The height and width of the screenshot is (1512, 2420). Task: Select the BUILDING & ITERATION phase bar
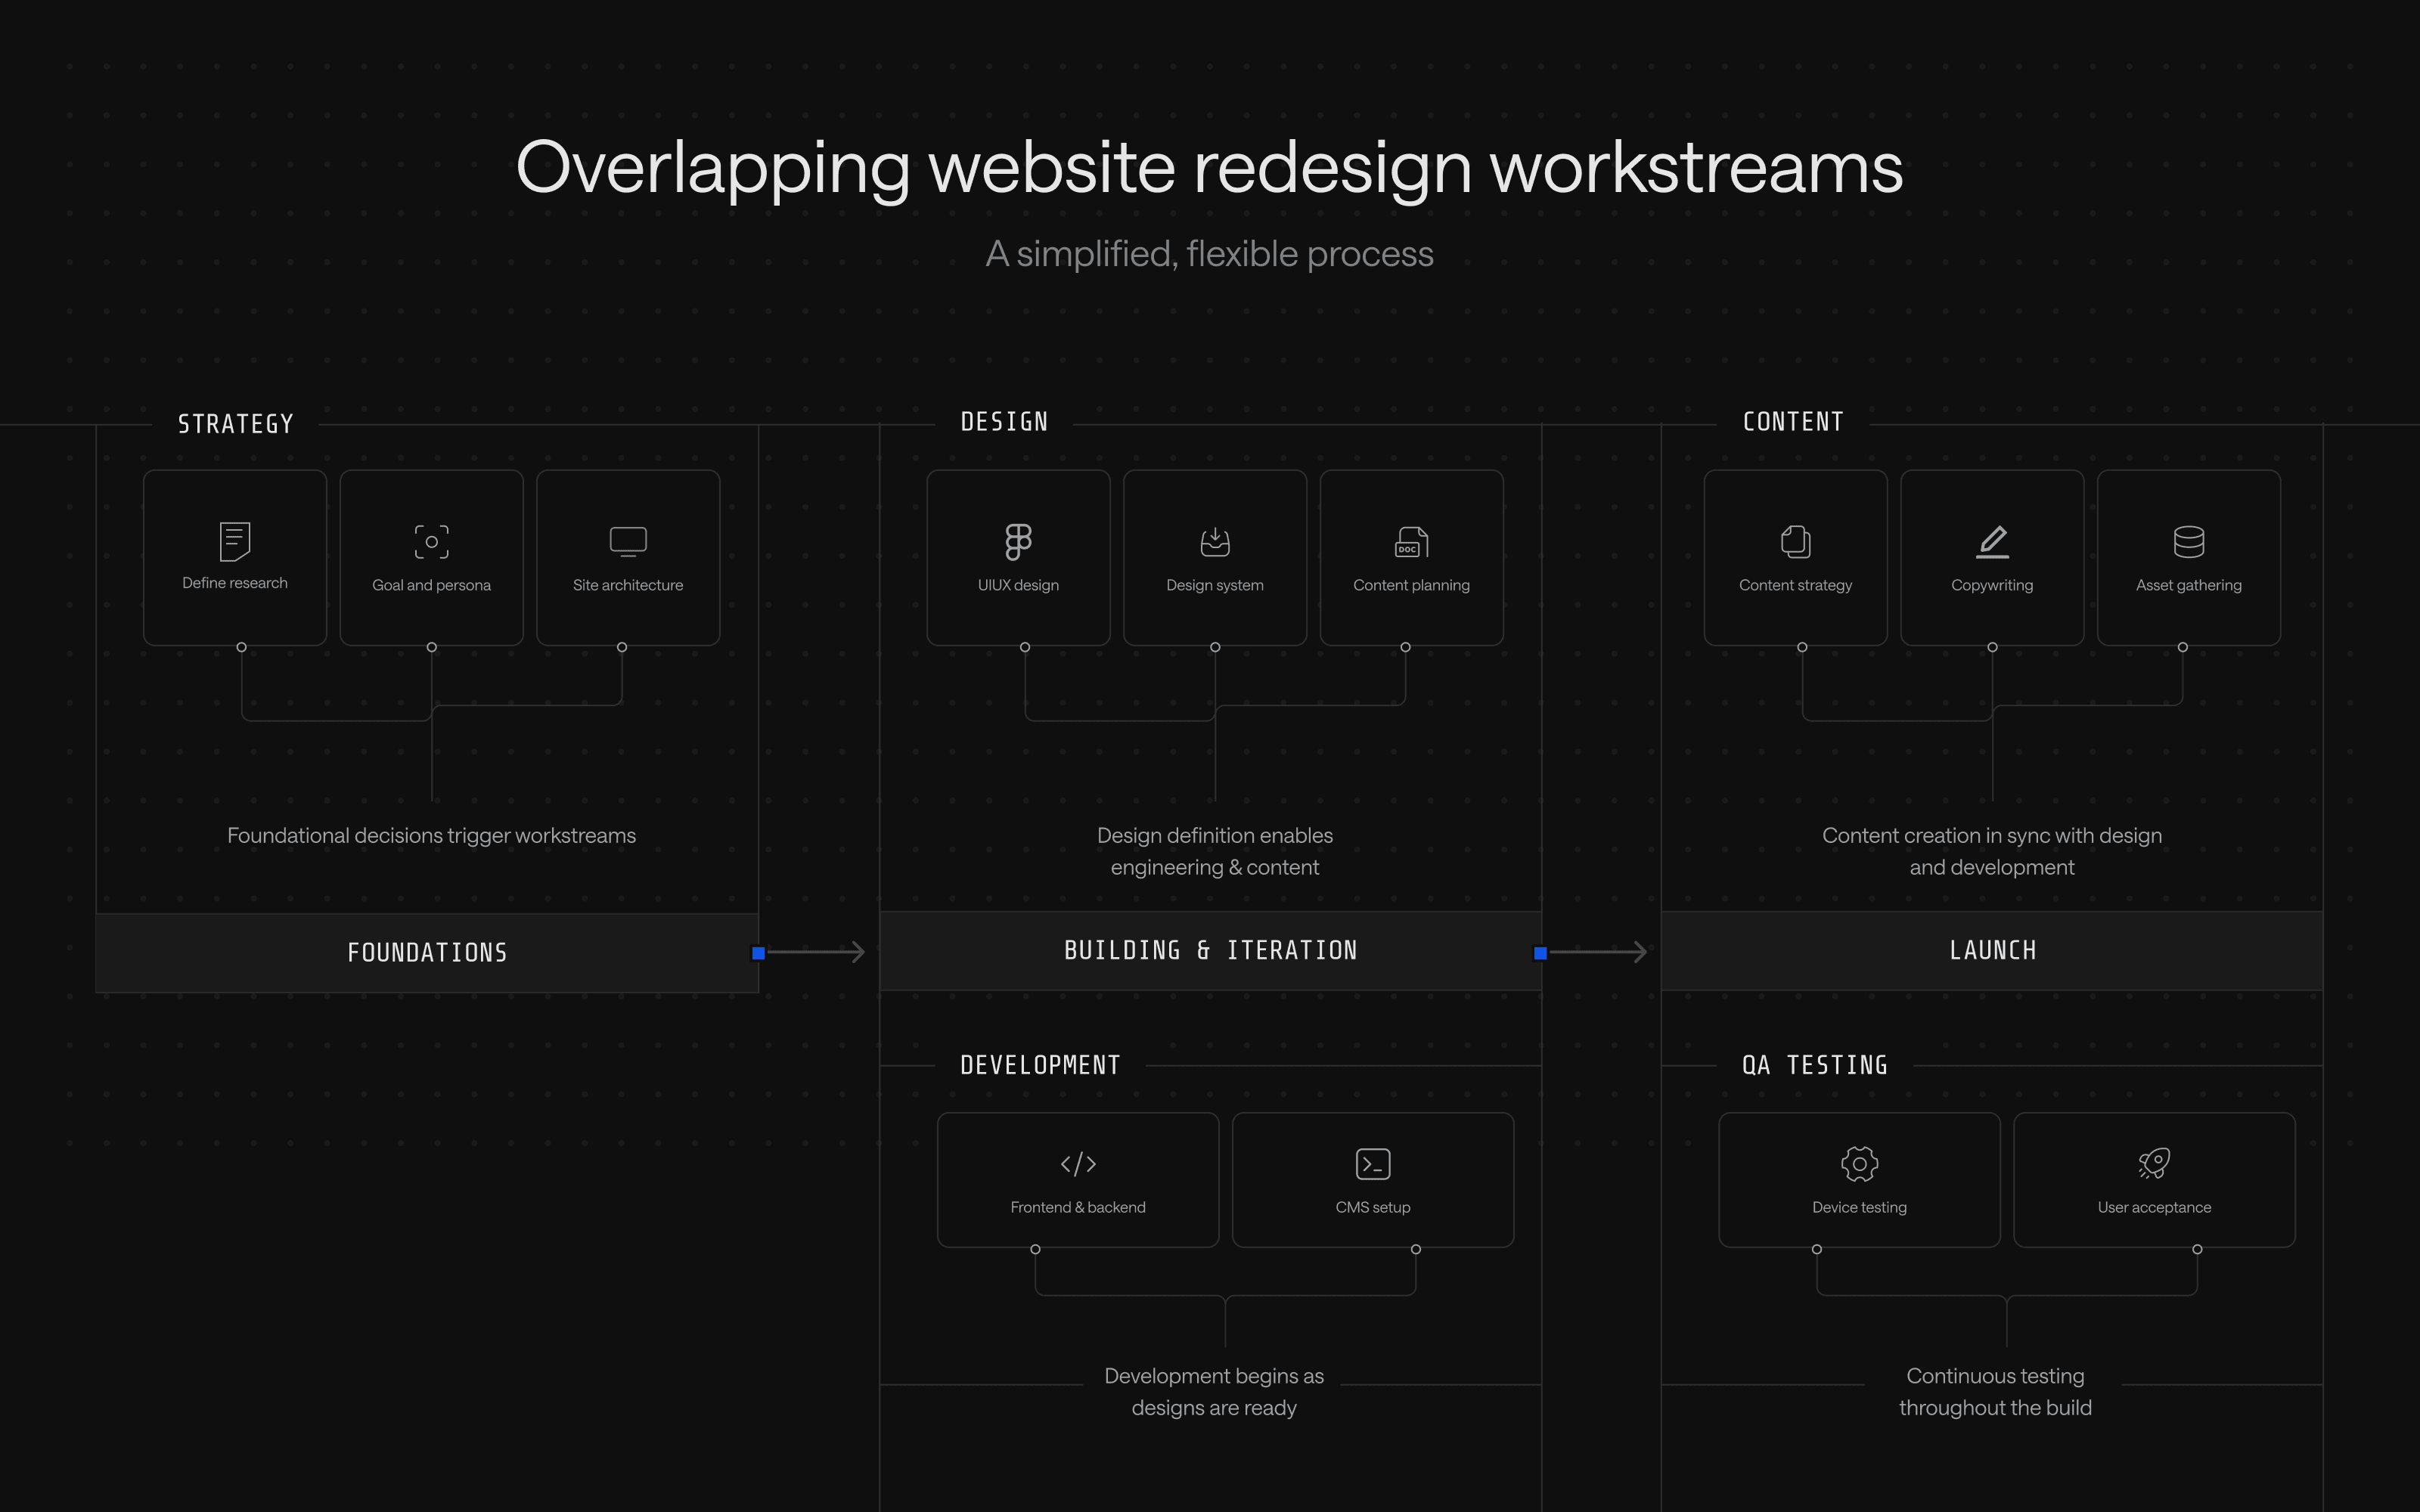click(x=1210, y=950)
